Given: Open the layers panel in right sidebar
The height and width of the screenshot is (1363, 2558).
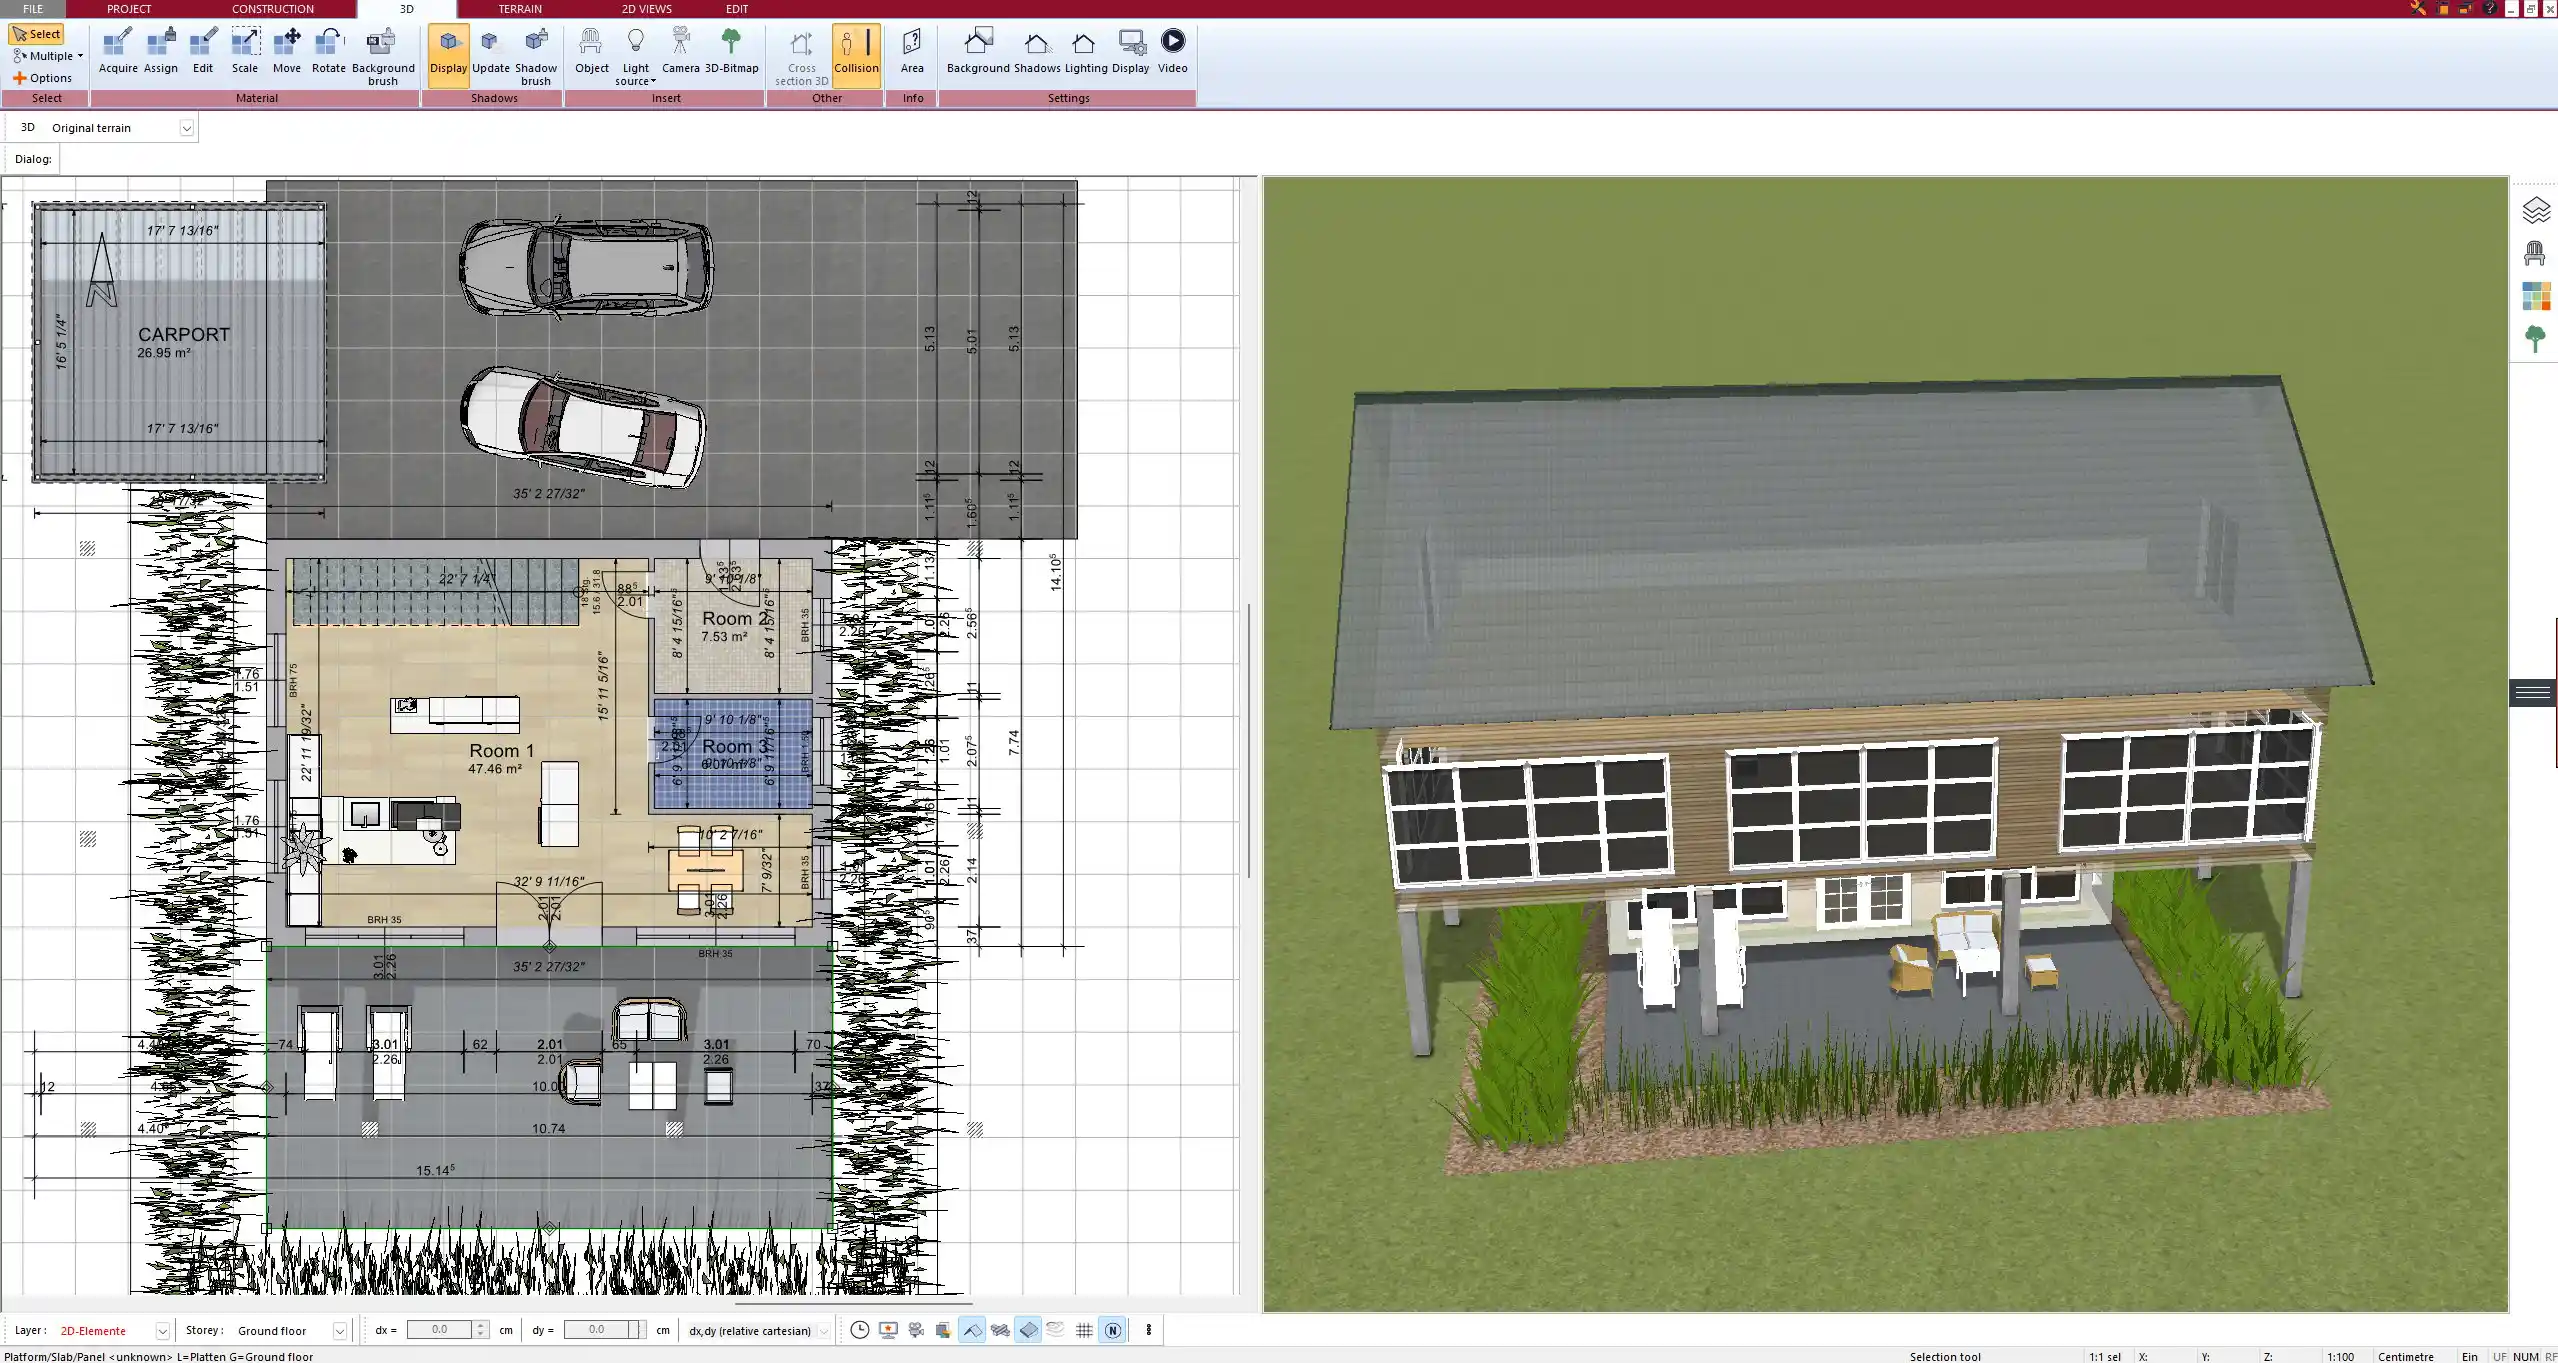Looking at the screenshot, I should click(2535, 210).
